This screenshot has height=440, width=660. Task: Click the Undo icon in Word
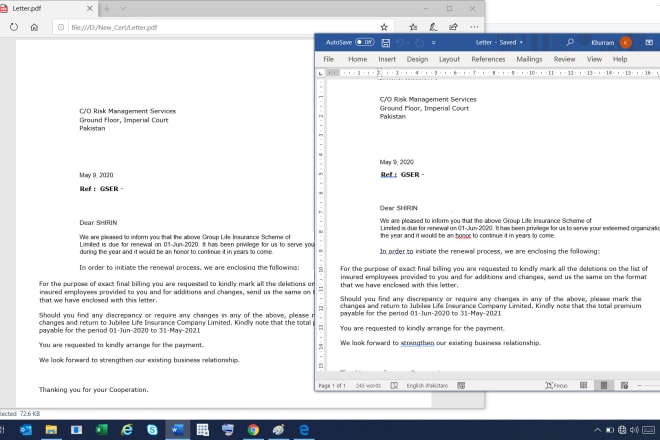pyautogui.click(x=401, y=43)
